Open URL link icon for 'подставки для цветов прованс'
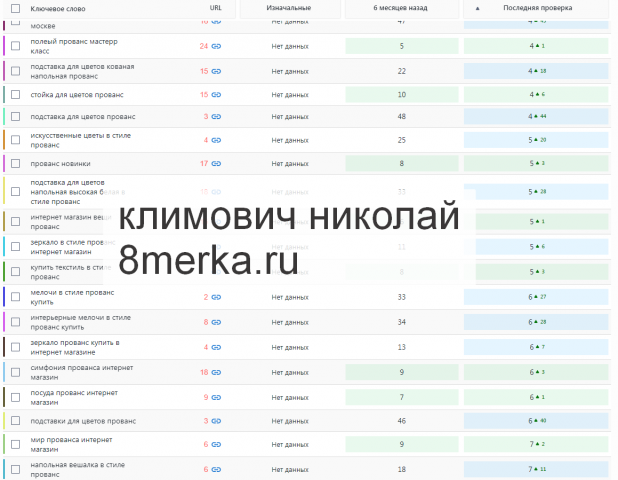The height and width of the screenshot is (480, 618). tap(216, 421)
